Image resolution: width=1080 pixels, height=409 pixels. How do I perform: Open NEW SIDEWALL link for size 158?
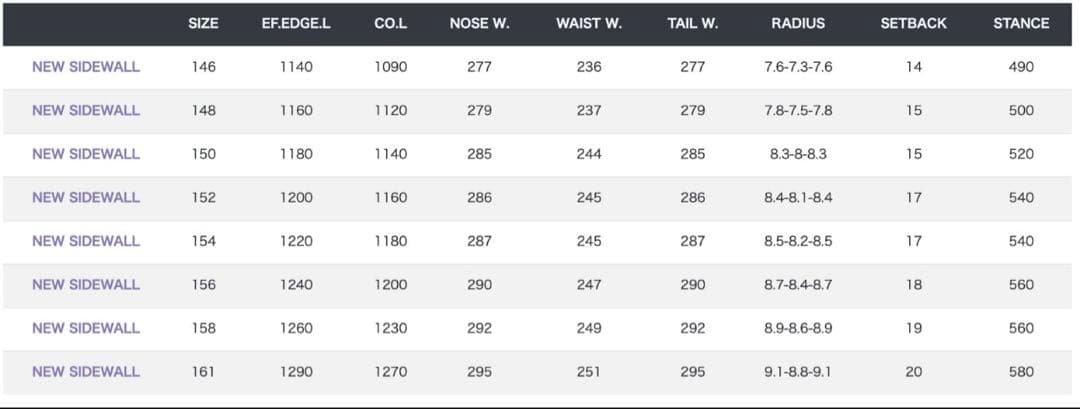(86, 328)
